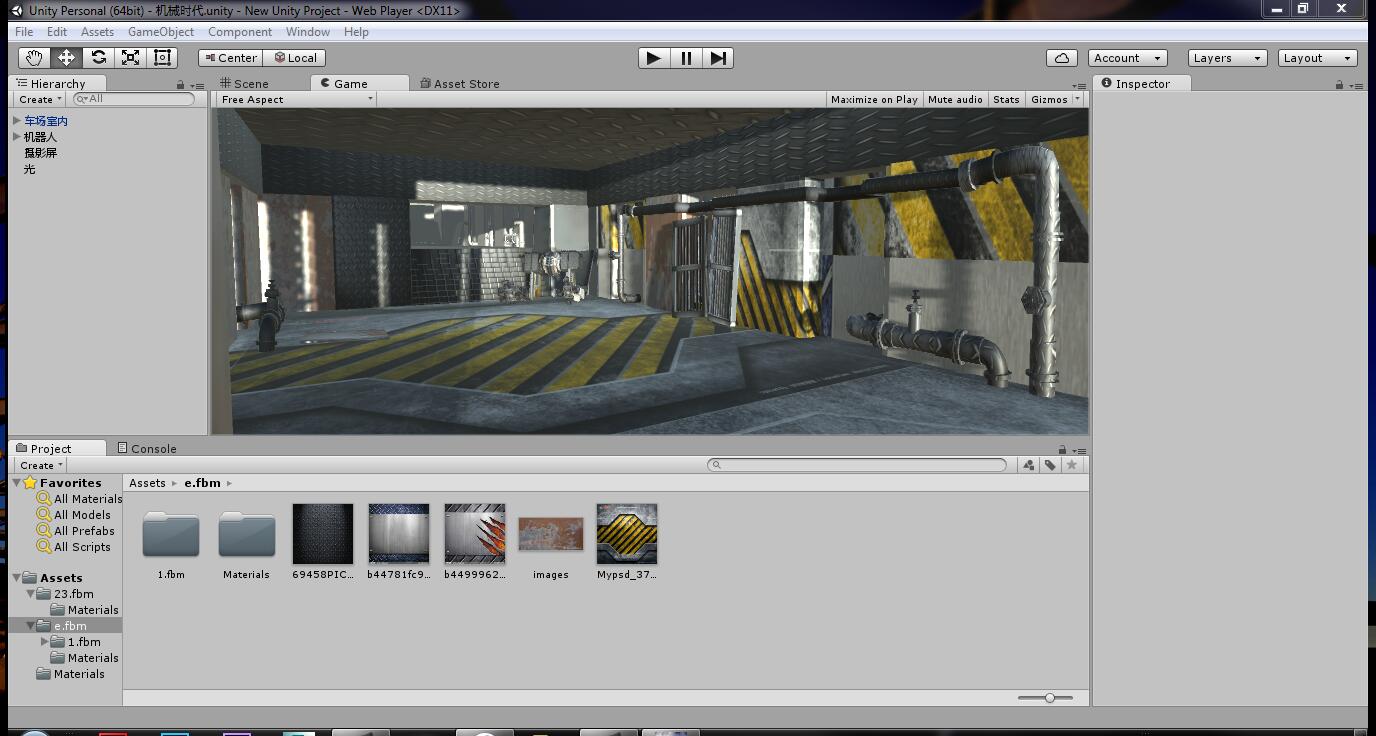Switch to the Scene tab

coord(243,84)
